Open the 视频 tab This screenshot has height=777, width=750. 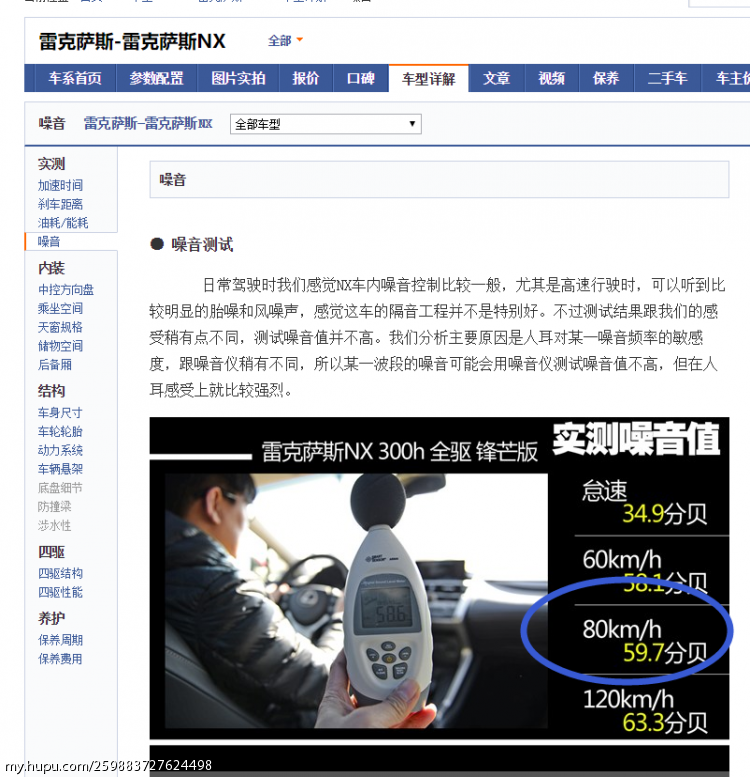(x=552, y=78)
